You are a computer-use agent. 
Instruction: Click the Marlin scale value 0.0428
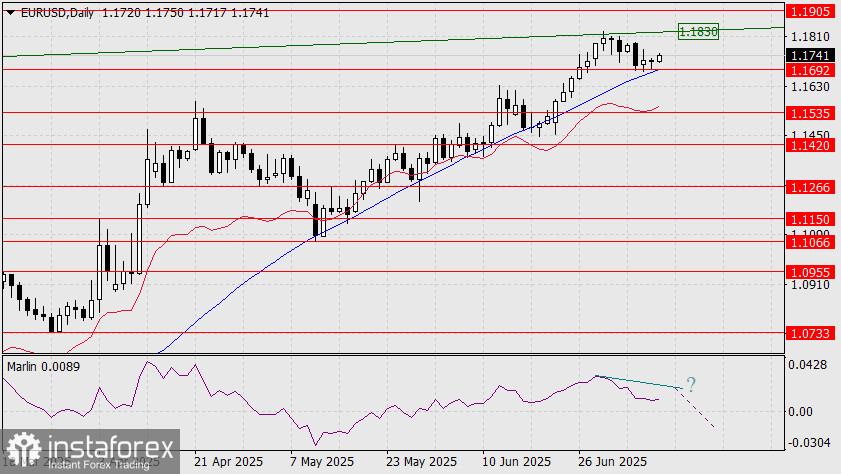(808, 365)
